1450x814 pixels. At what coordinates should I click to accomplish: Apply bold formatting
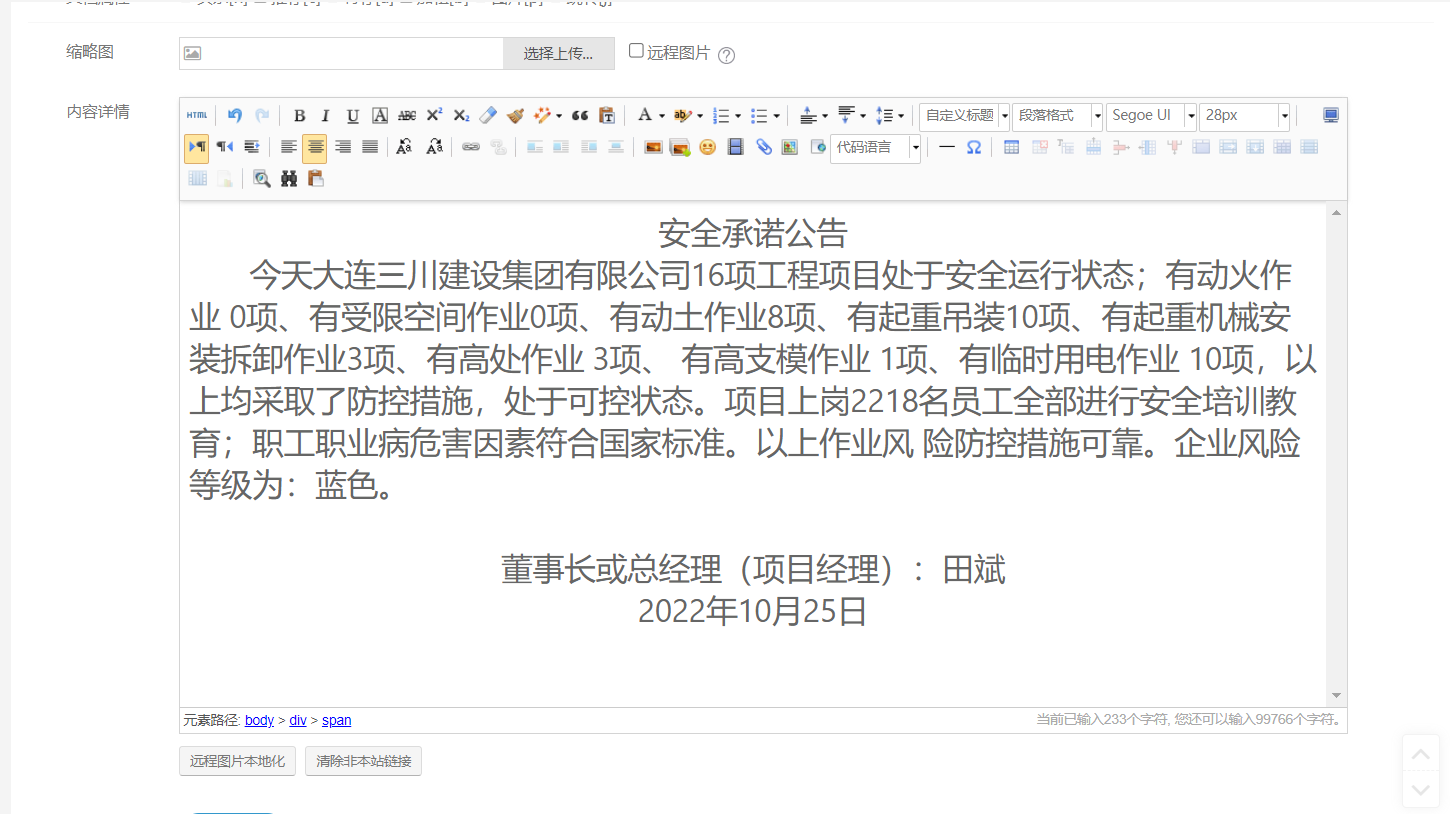point(299,116)
